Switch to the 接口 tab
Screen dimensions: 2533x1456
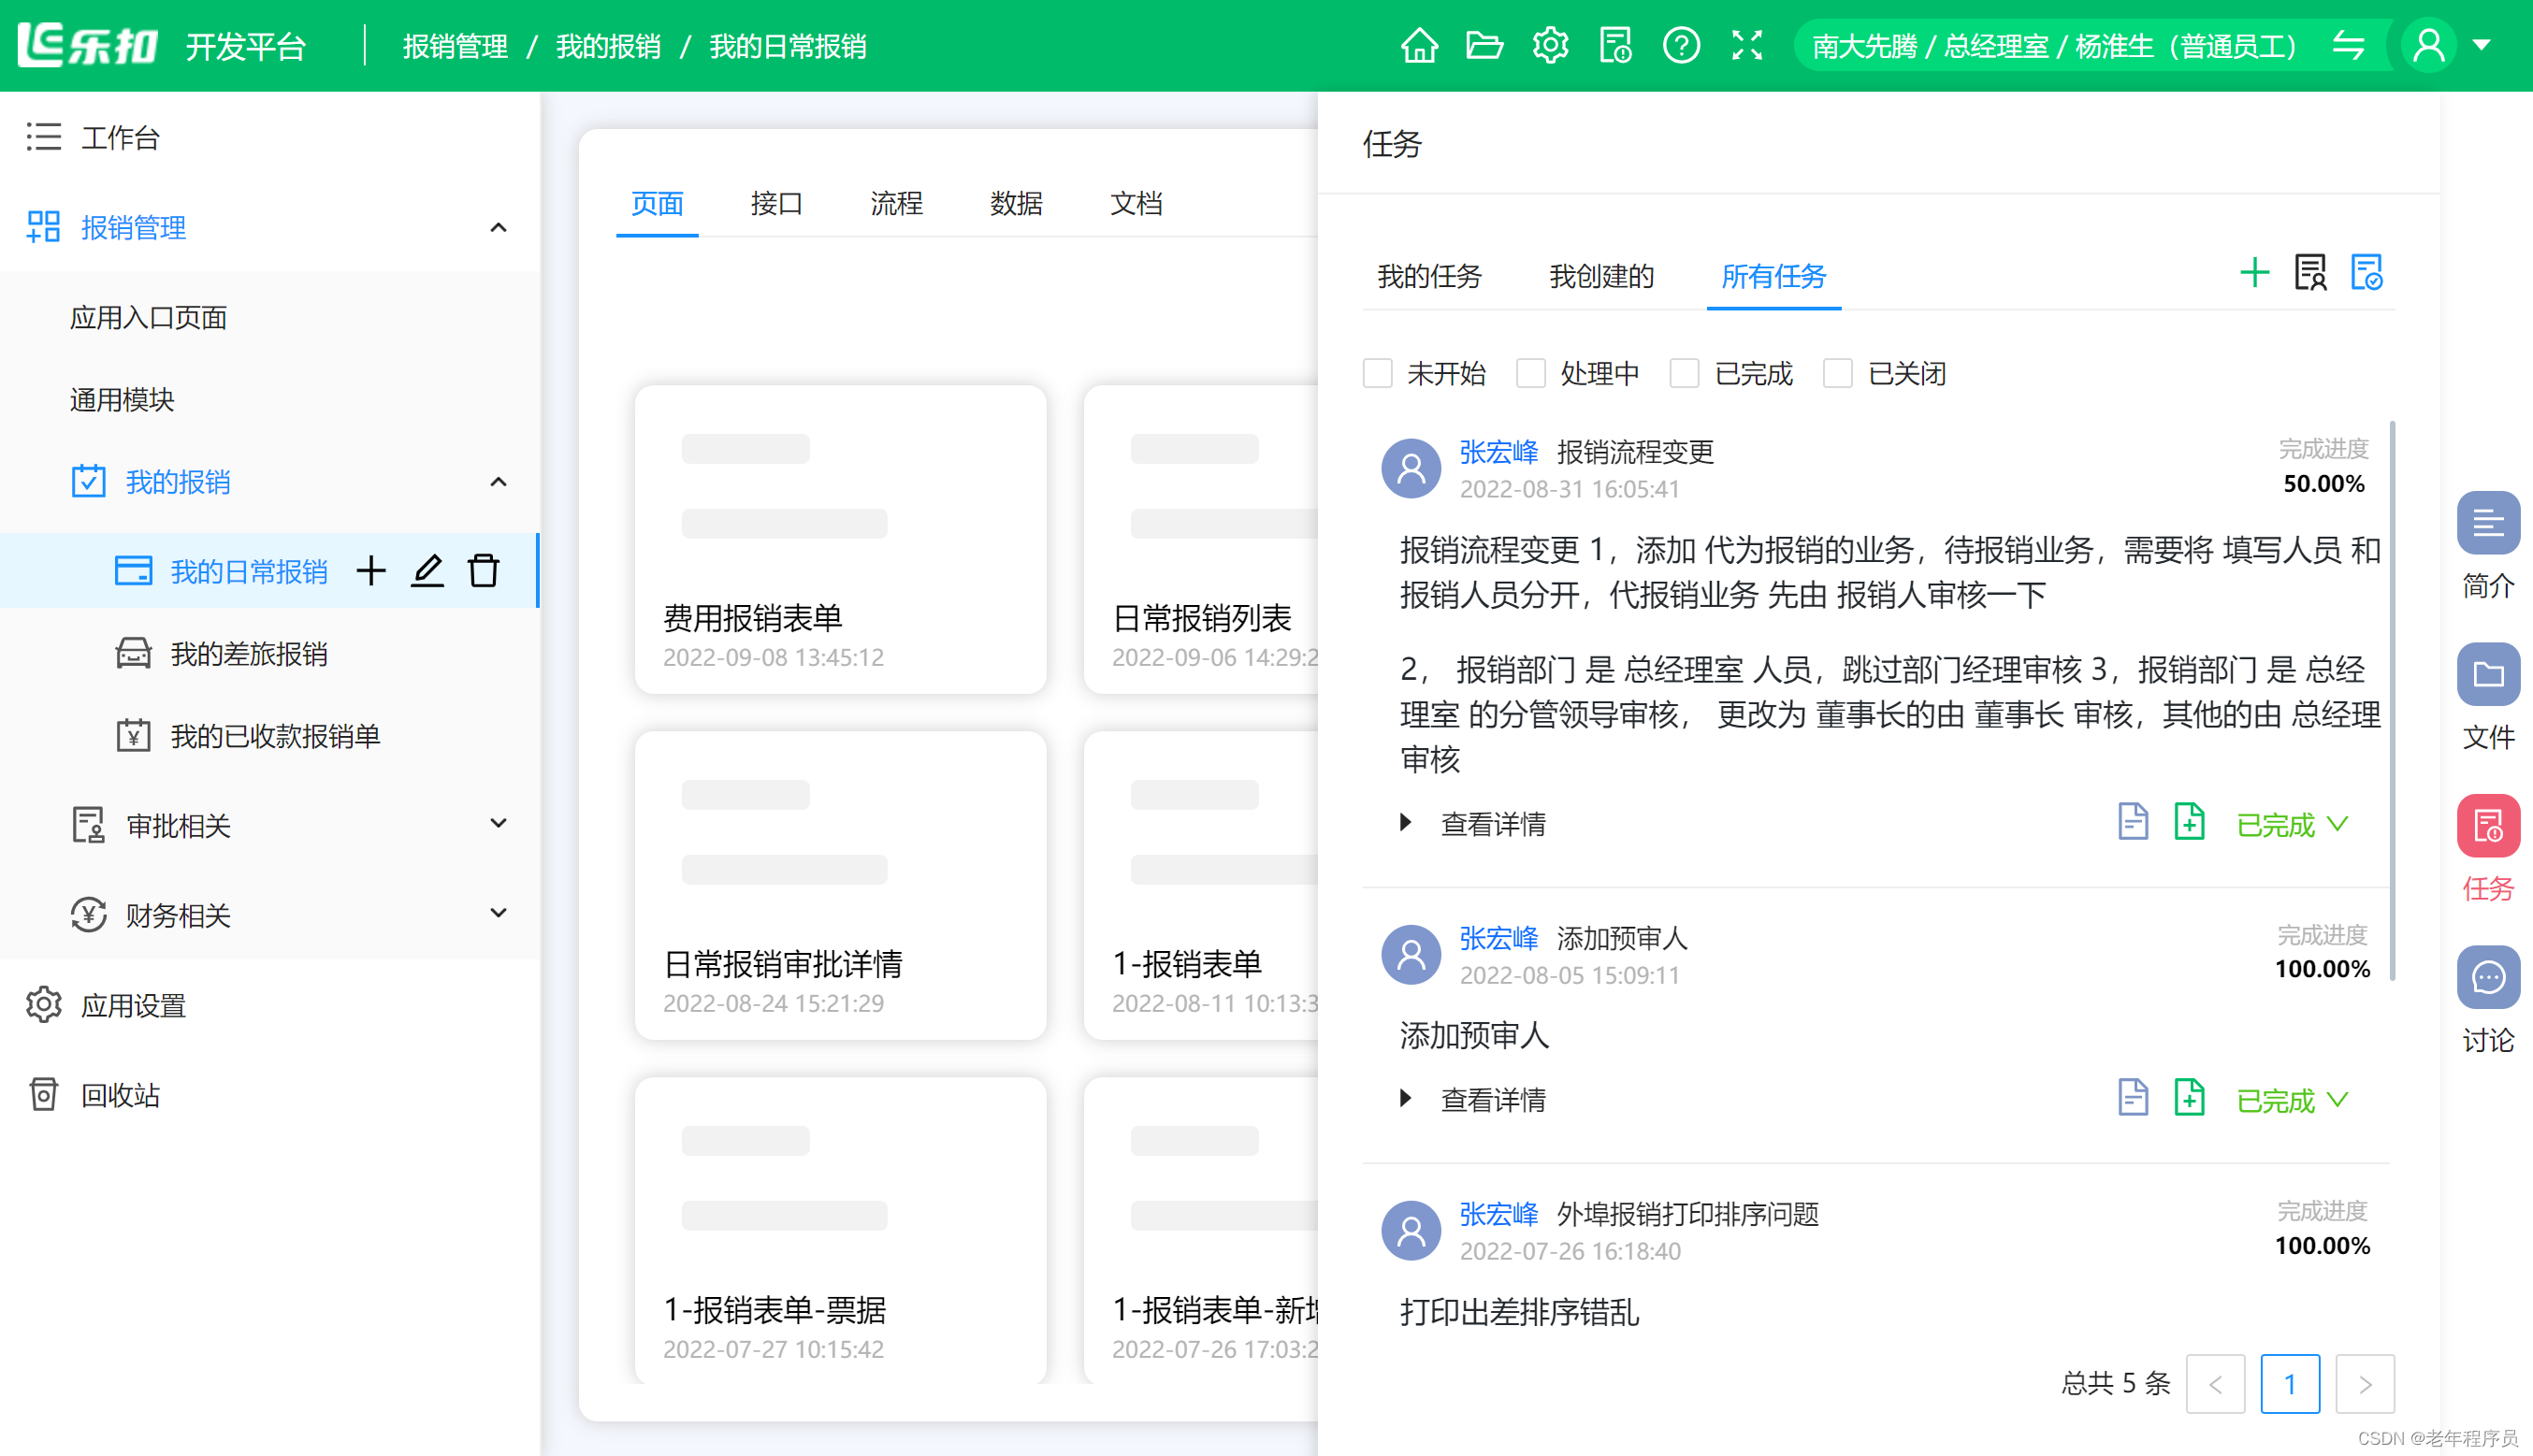[x=777, y=204]
